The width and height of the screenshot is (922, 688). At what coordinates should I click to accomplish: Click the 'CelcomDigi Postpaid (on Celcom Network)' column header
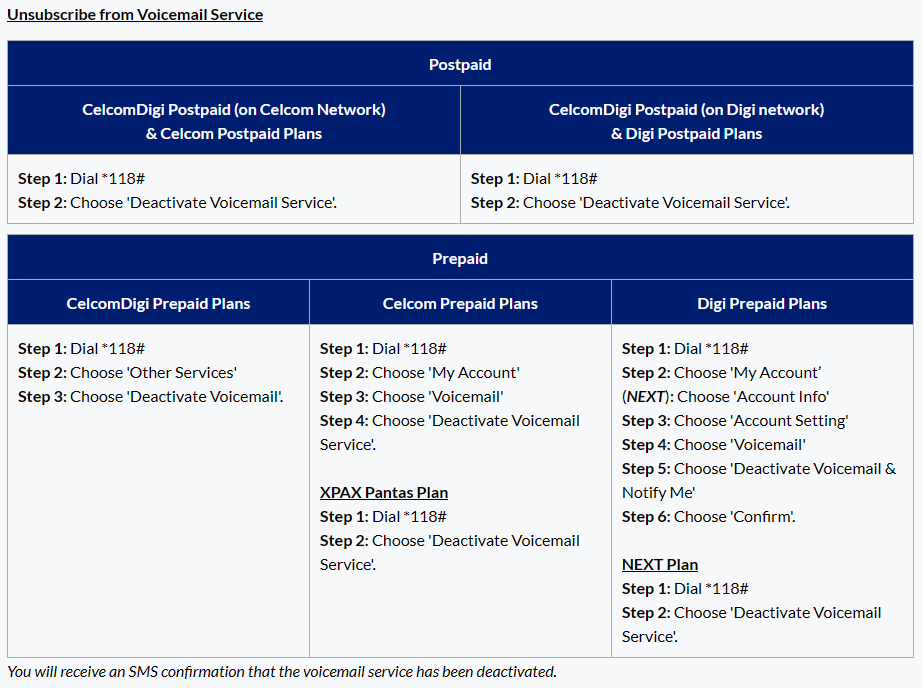234,110
